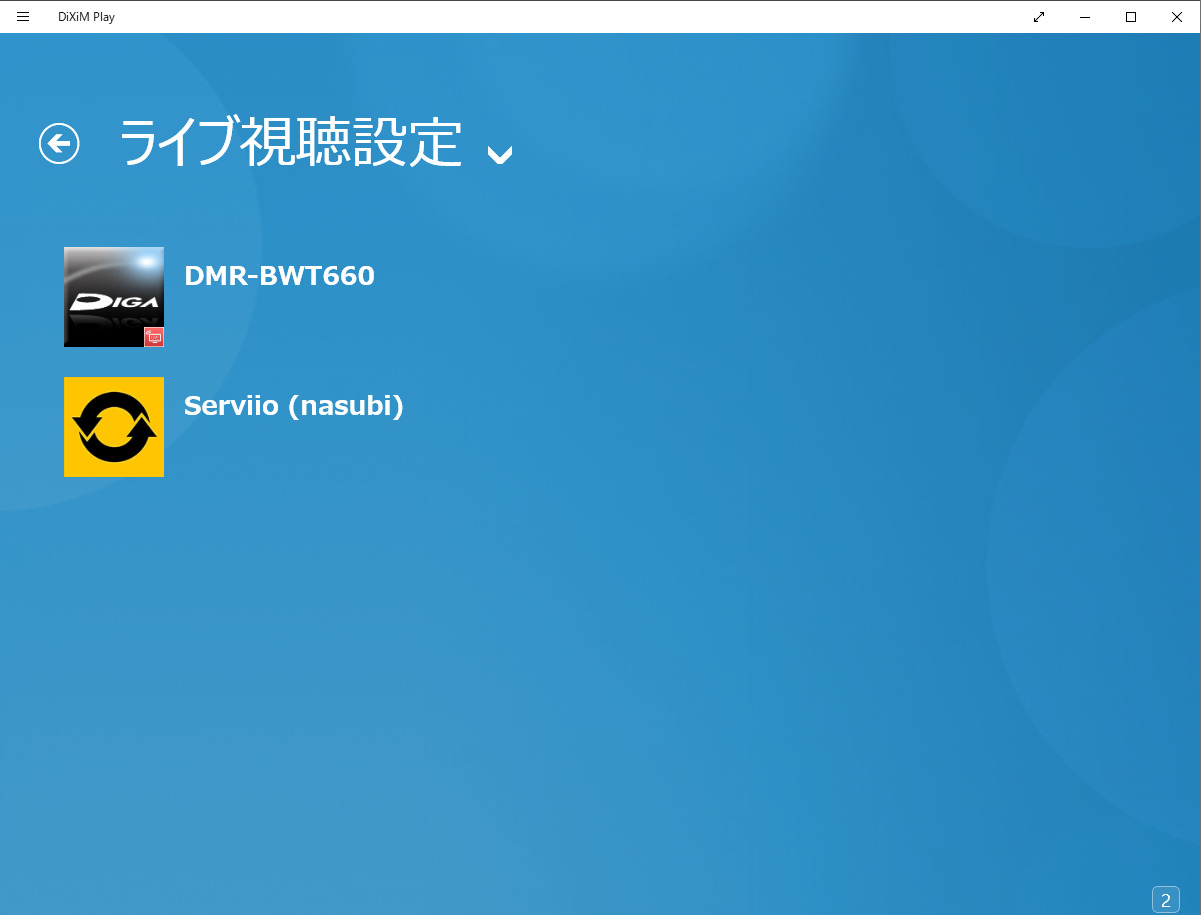
Task: Click blank space right of DMR-BWT660 name
Action: click(x=700, y=276)
